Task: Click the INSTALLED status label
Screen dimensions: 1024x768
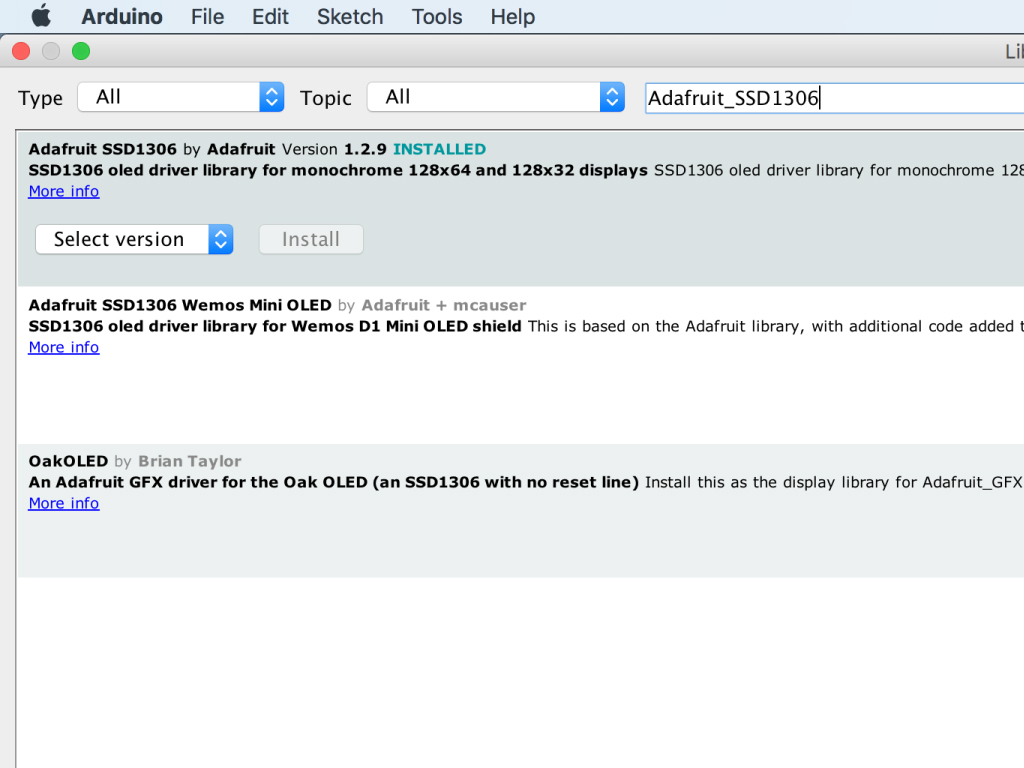Action: (440, 149)
